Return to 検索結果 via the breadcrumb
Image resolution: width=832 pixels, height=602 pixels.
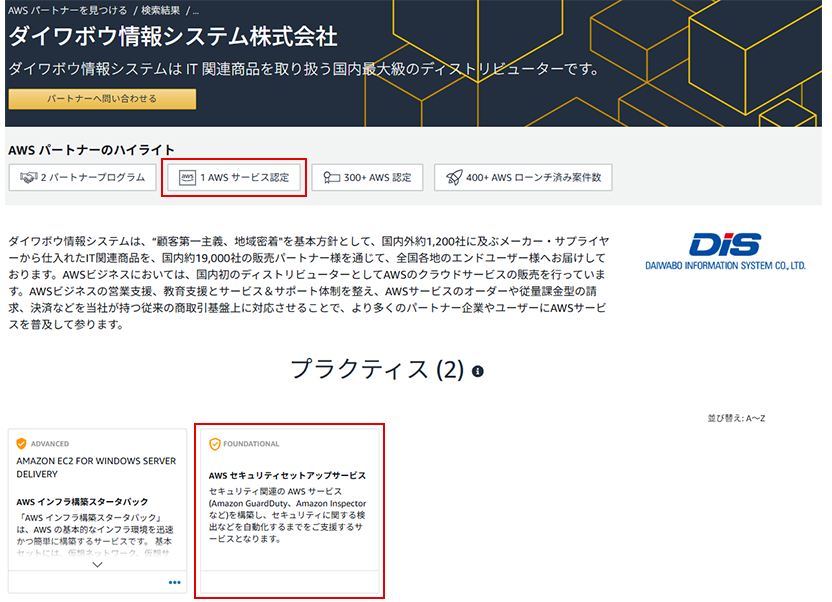(163, 9)
